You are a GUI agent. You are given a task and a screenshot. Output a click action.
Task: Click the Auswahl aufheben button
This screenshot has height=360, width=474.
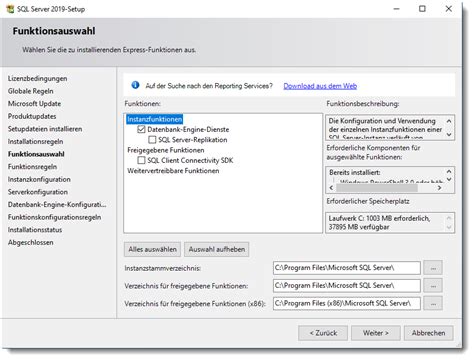(x=217, y=249)
